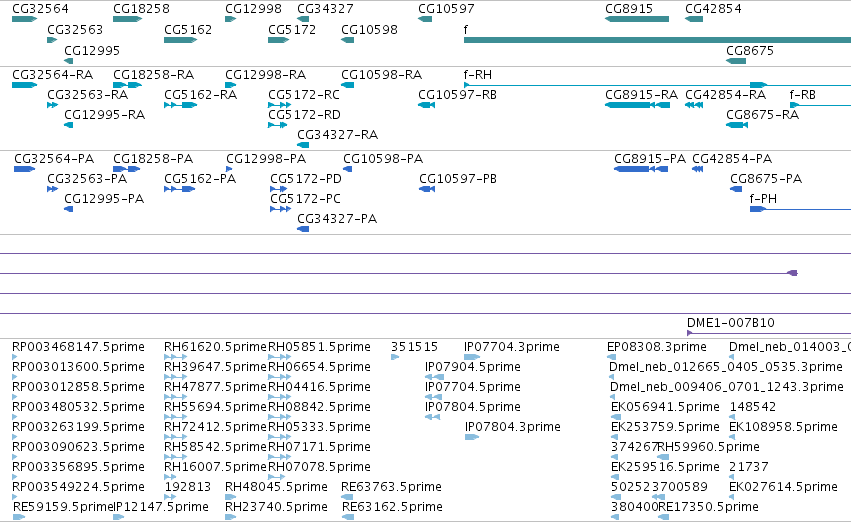Select EST RP003468147.5prime

(x=78, y=347)
